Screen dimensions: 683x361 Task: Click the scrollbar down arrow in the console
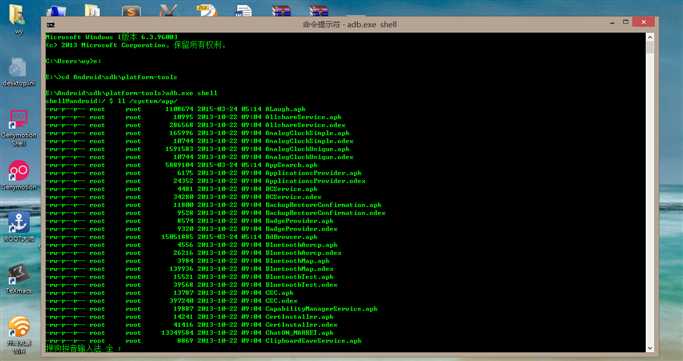(650, 348)
